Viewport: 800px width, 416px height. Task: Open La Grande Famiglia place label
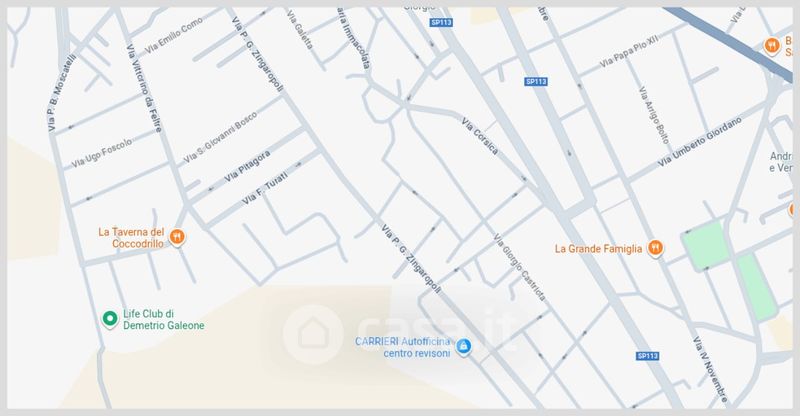598,249
